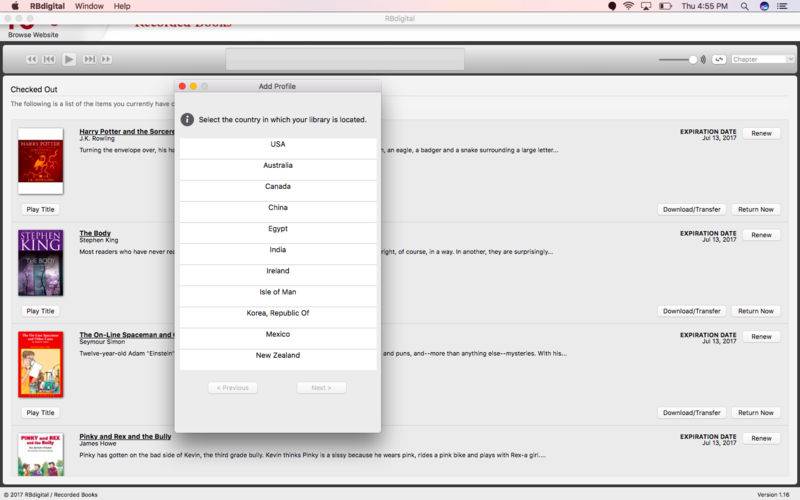The width and height of the screenshot is (800, 500).
Task: Click the Stephen King The Body cover
Action: click(x=40, y=262)
